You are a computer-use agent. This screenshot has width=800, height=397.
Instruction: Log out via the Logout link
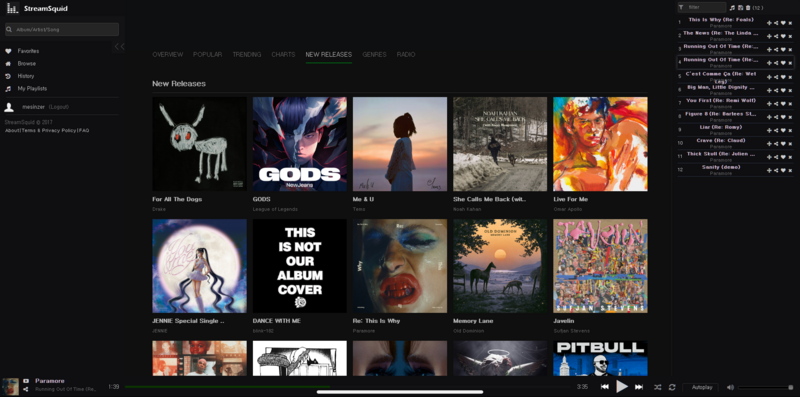click(59, 107)
